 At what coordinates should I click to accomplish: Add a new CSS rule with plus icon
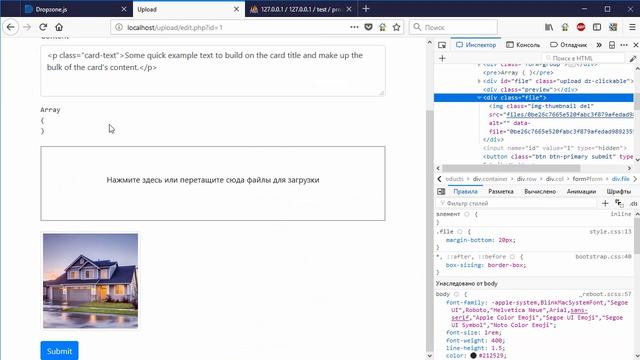(x=605, y=203)
